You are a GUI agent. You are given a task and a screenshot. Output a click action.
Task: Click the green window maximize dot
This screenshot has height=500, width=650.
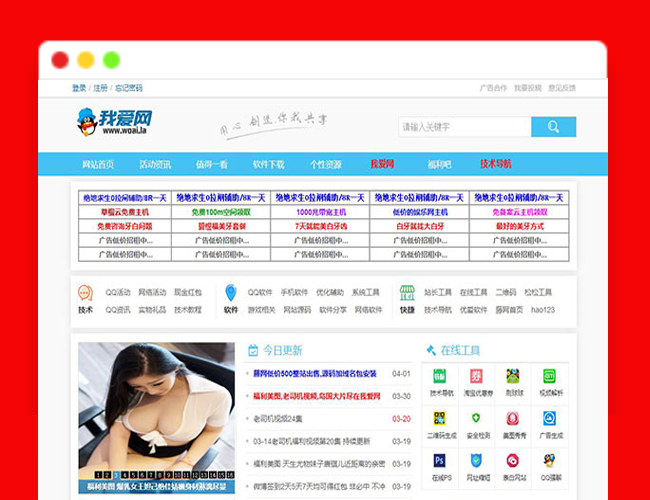point(112,60)
